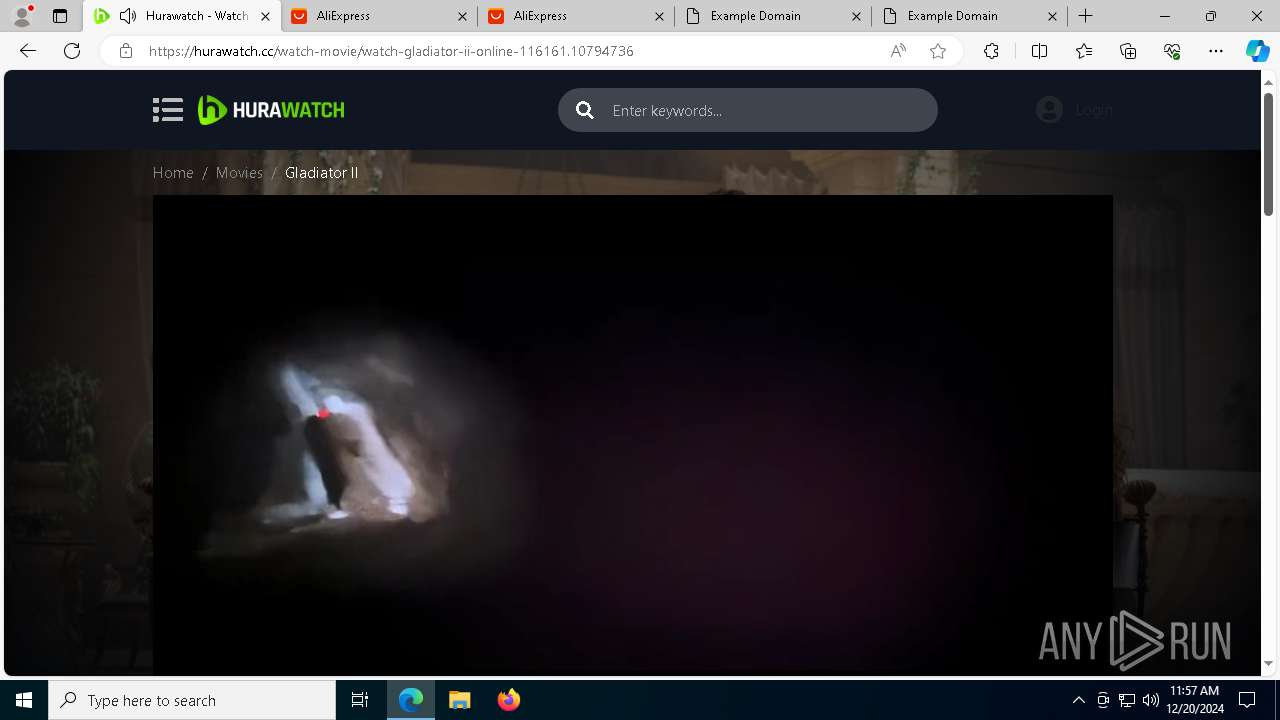Click the Hurawatch logo
Image resolution: width=1280 pixels, height=720 pixels.
coord(271,110)
